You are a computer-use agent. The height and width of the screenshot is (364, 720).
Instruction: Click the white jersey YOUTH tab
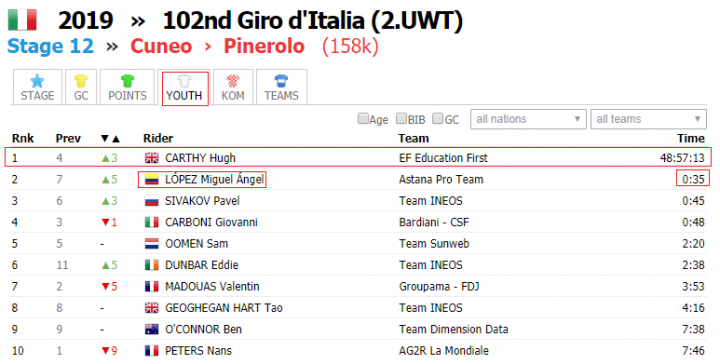(184, 88)
